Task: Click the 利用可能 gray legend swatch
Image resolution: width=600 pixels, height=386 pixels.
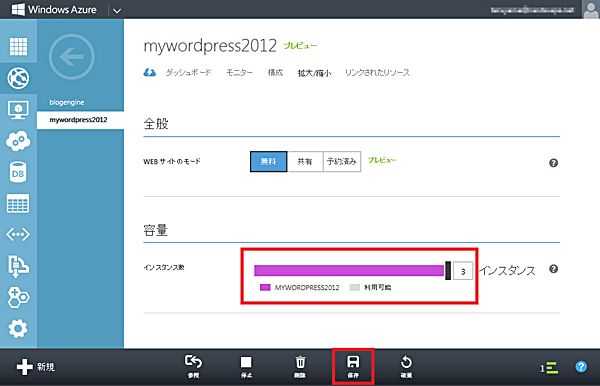Action: pos(354,287)
